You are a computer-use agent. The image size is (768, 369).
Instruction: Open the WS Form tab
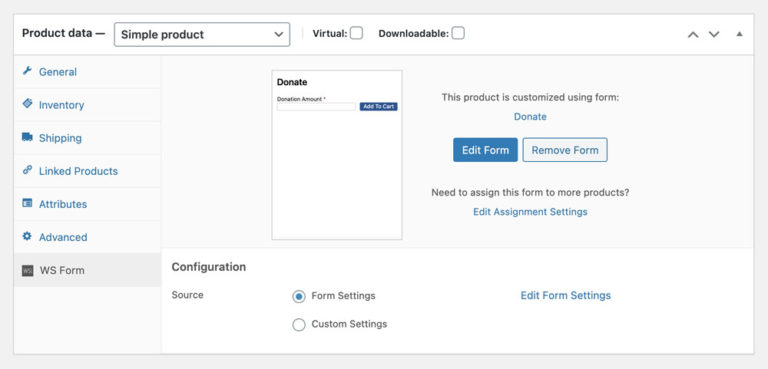pyautogui.click(x=87, y=270)
